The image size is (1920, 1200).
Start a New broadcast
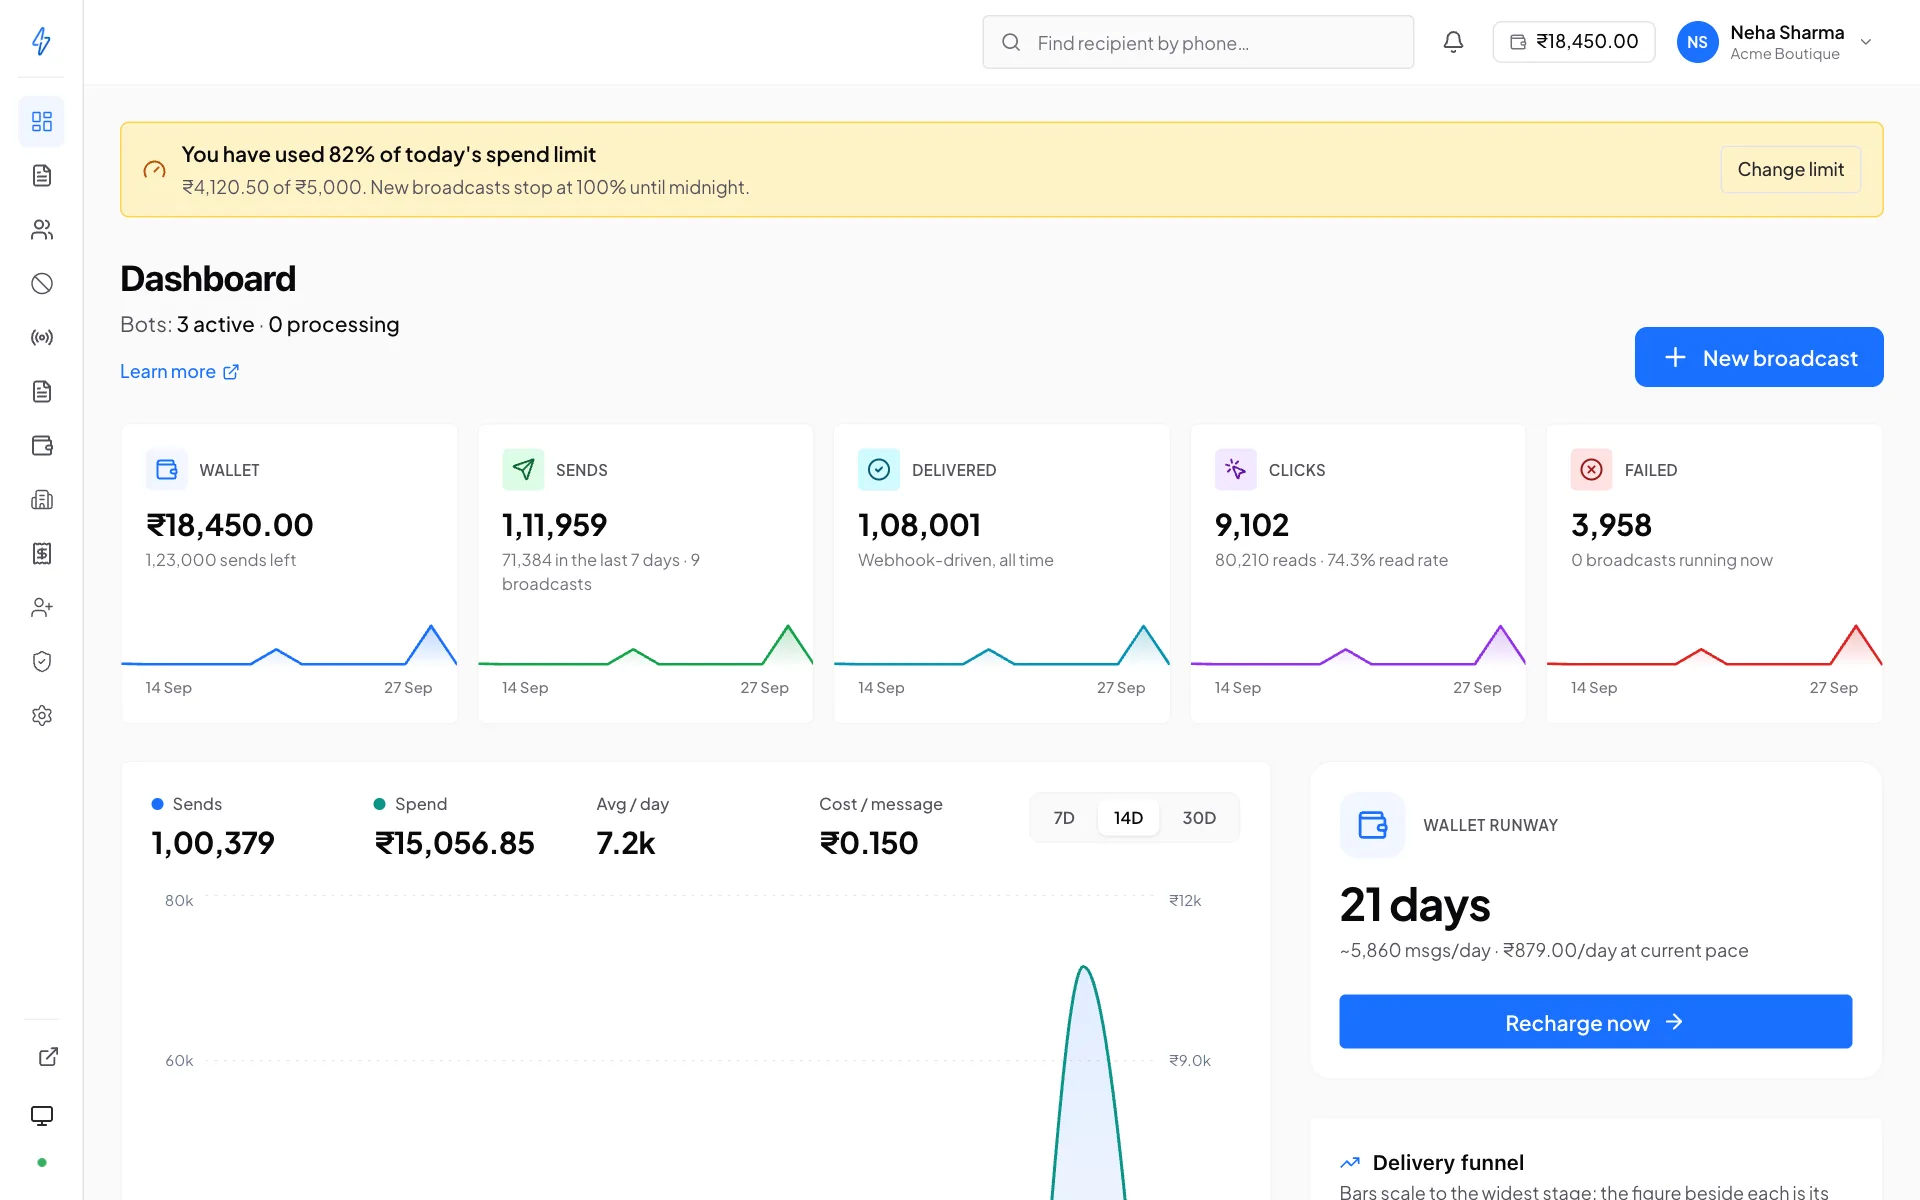(1759, 357)
